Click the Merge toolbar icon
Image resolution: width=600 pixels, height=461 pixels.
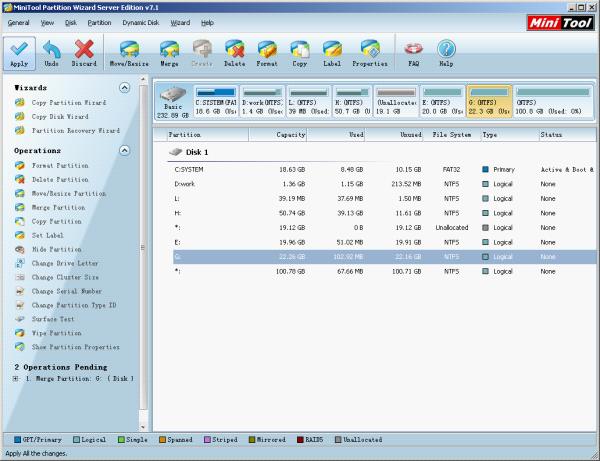[169, 53]
